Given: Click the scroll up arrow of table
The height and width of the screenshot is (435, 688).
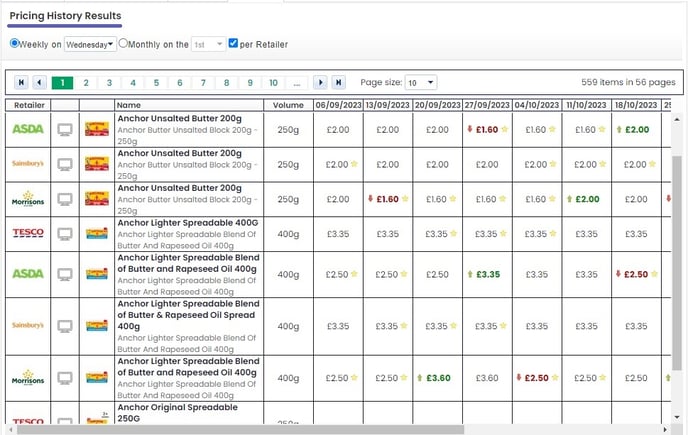Looking at the screenshot, I should point(677,119).
